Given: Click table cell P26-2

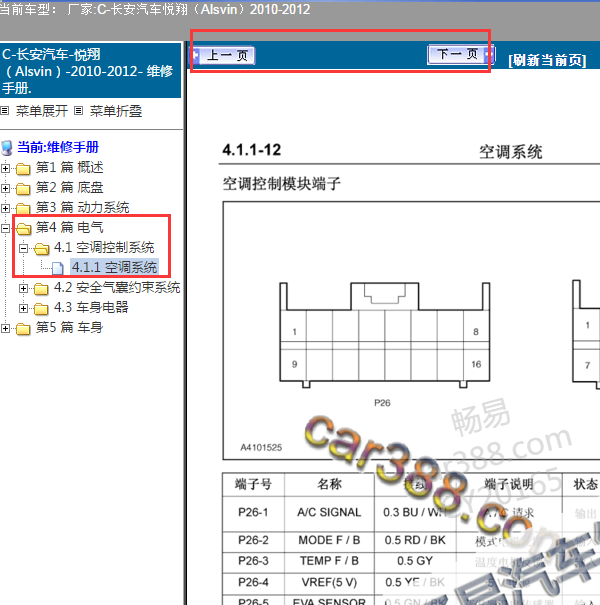Looking at the screenshot, I should coord(253,540).
